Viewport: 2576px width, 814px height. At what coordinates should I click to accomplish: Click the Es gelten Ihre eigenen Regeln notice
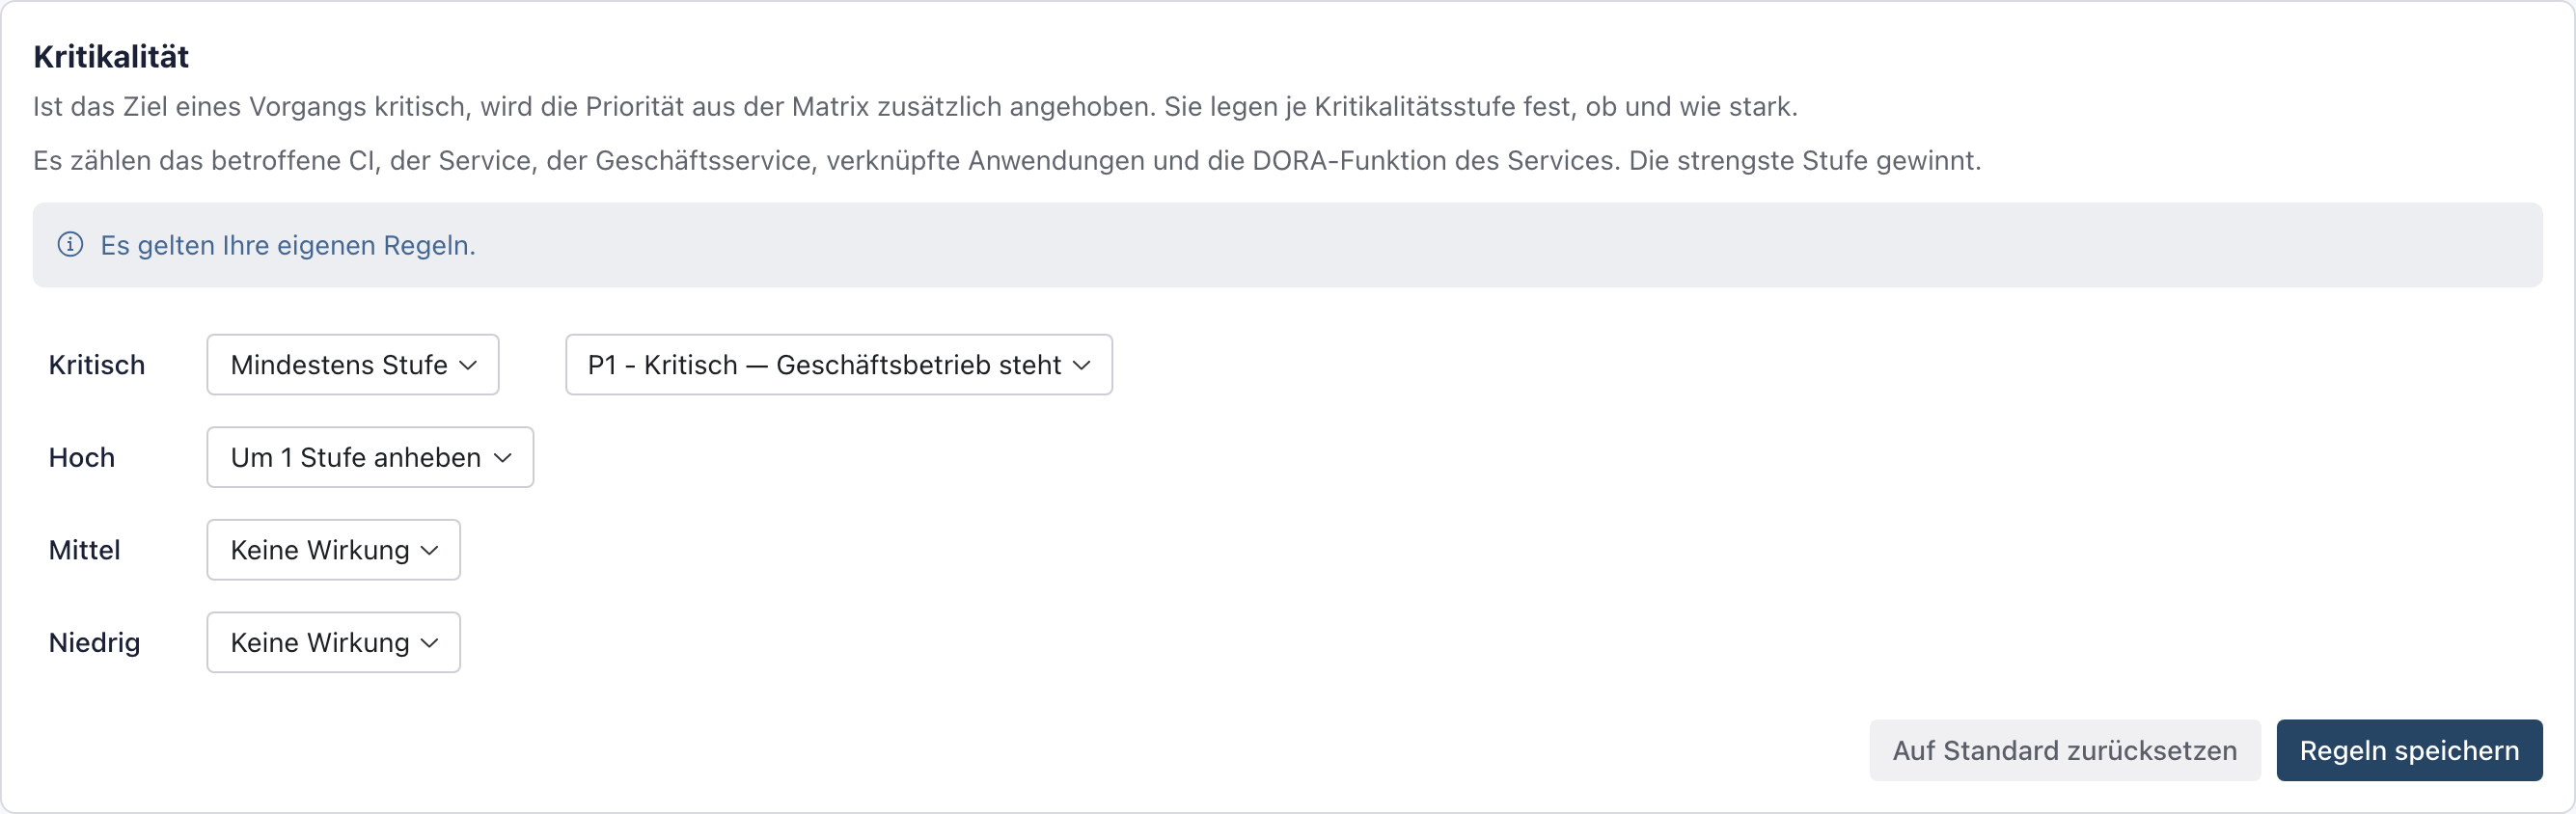pos(288,245)
